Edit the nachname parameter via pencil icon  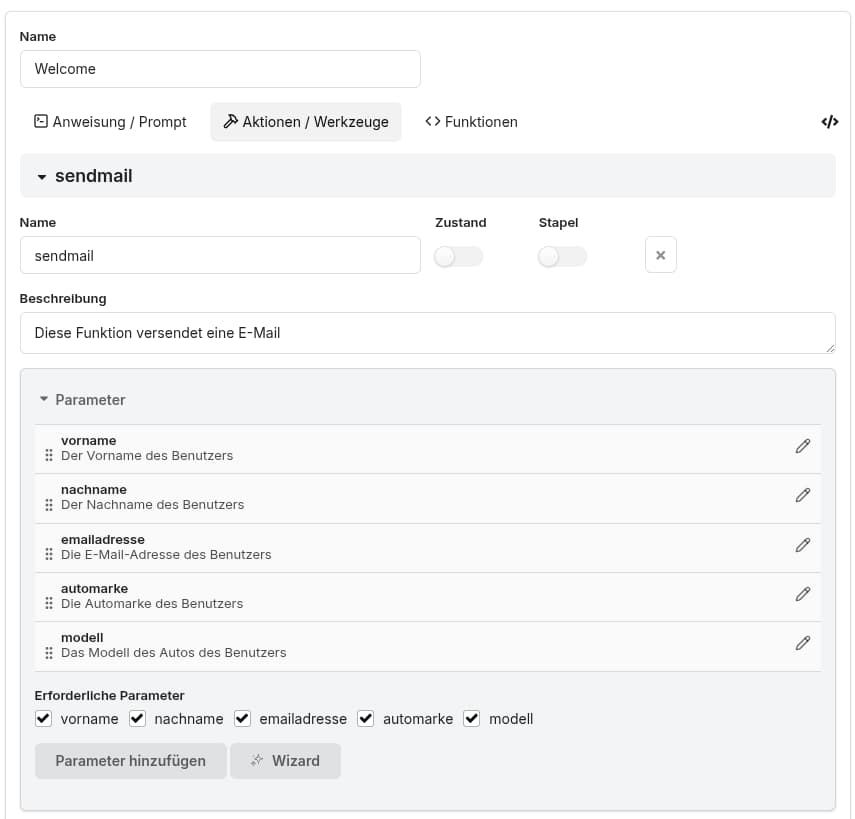802,496
